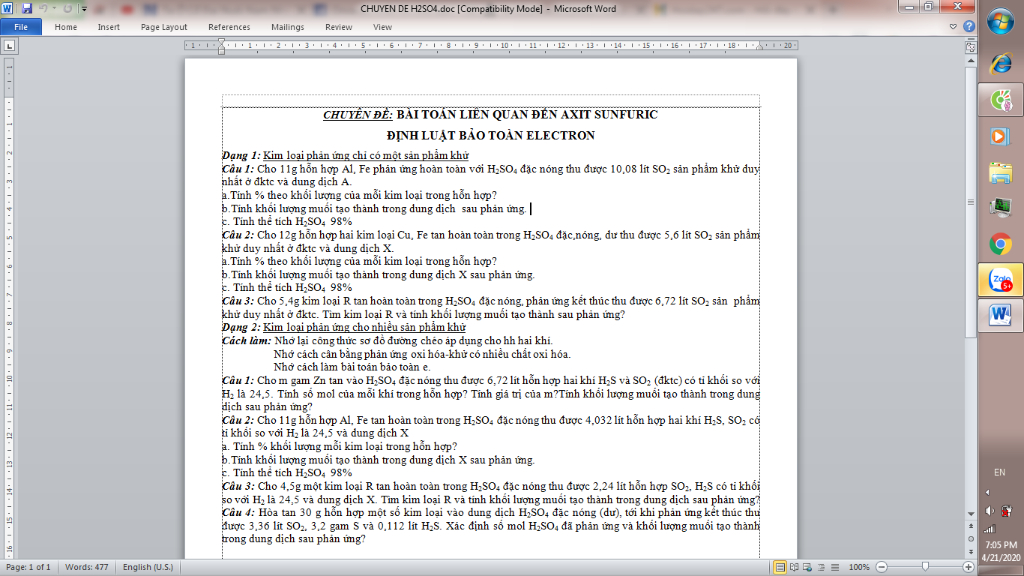Select Print Layout view in status bar
The image size is (1024, 576).
(x=780, y=568)
